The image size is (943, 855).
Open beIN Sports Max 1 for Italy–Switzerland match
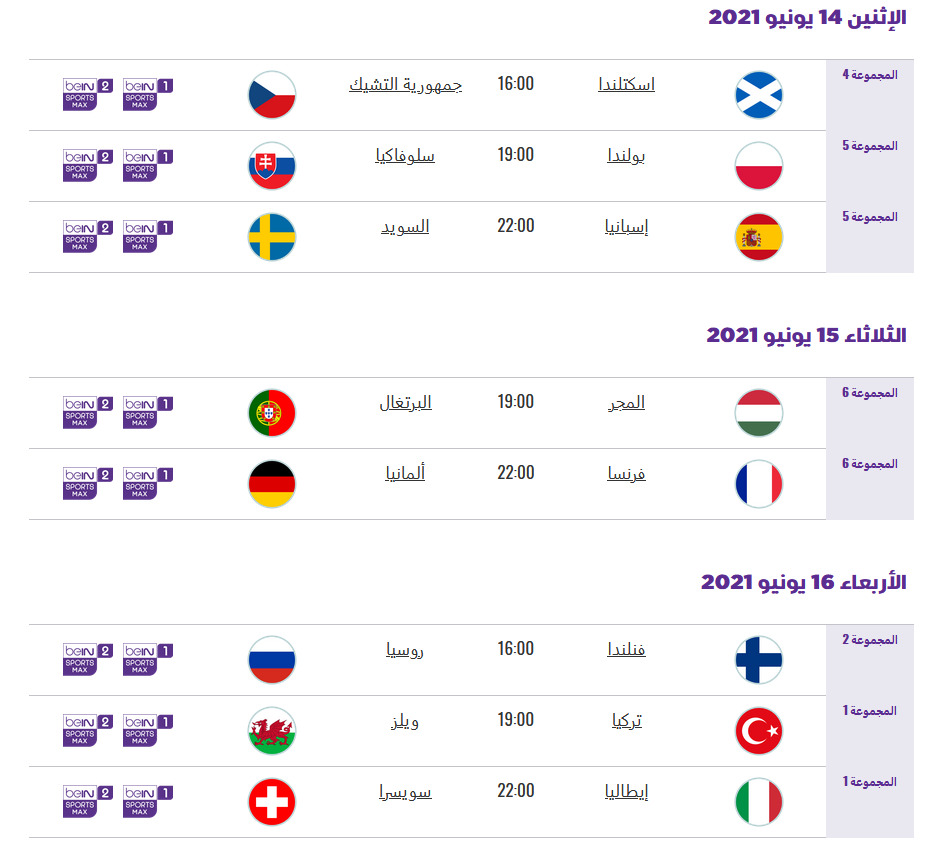coord(148,801)
